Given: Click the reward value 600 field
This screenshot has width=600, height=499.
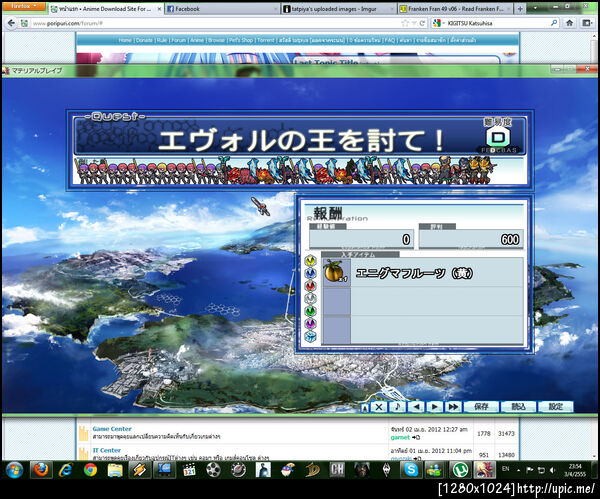Looking at the screenshot, I should coord(471,240).
